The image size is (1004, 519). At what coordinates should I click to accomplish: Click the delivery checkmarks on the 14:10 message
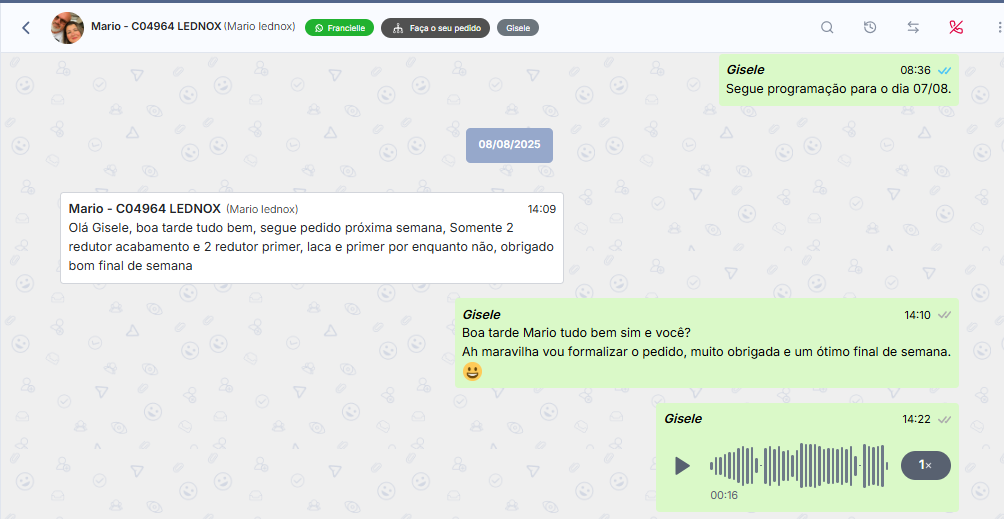[943, 315]
